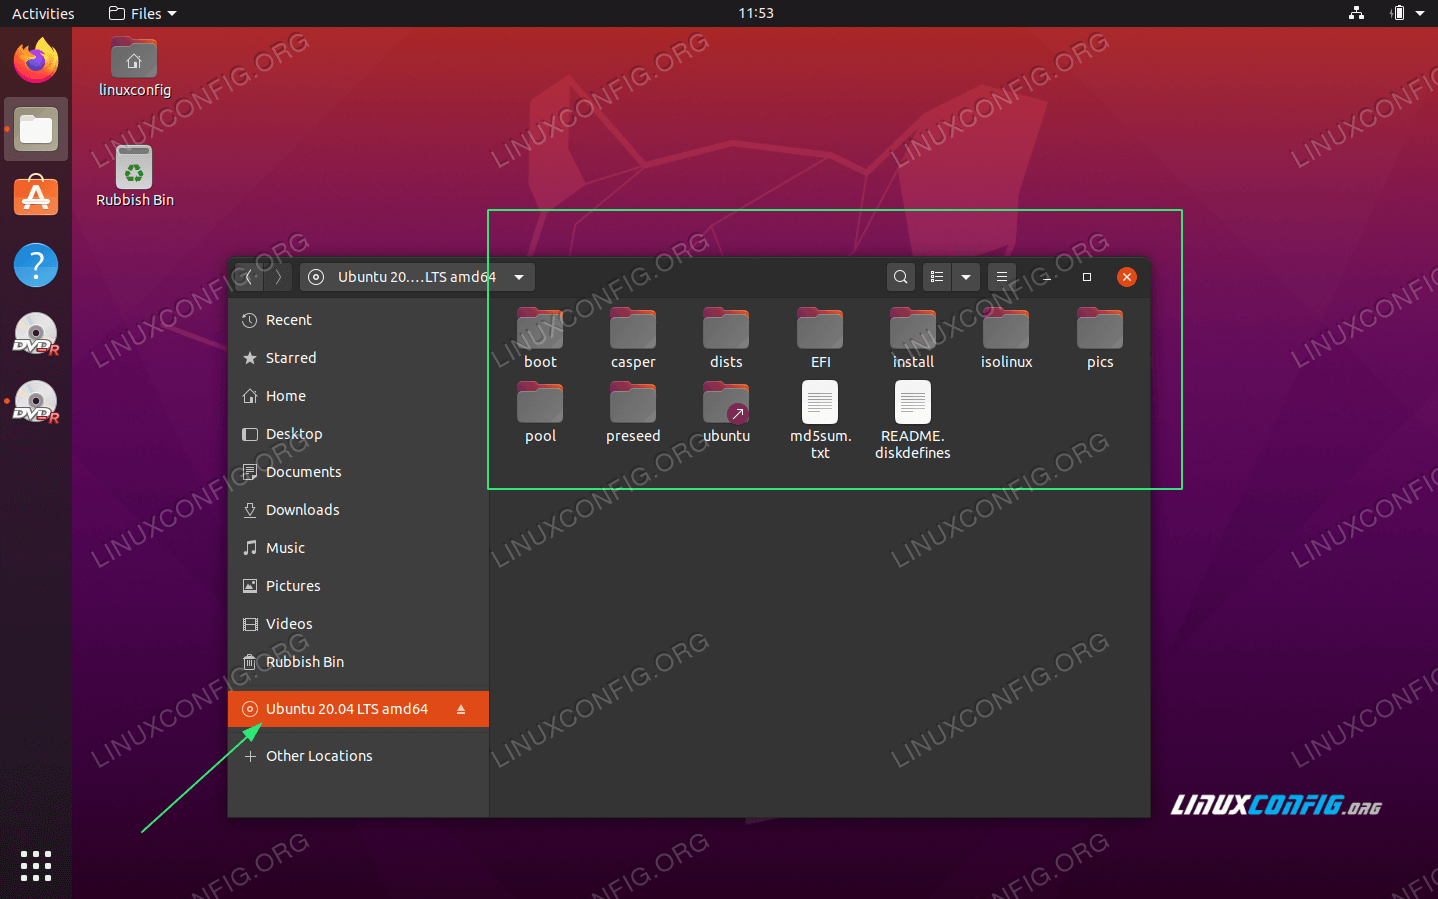This screenshot has height=899, width=1438.
Task: Open the install folder
Action: [x=913, y=338]
